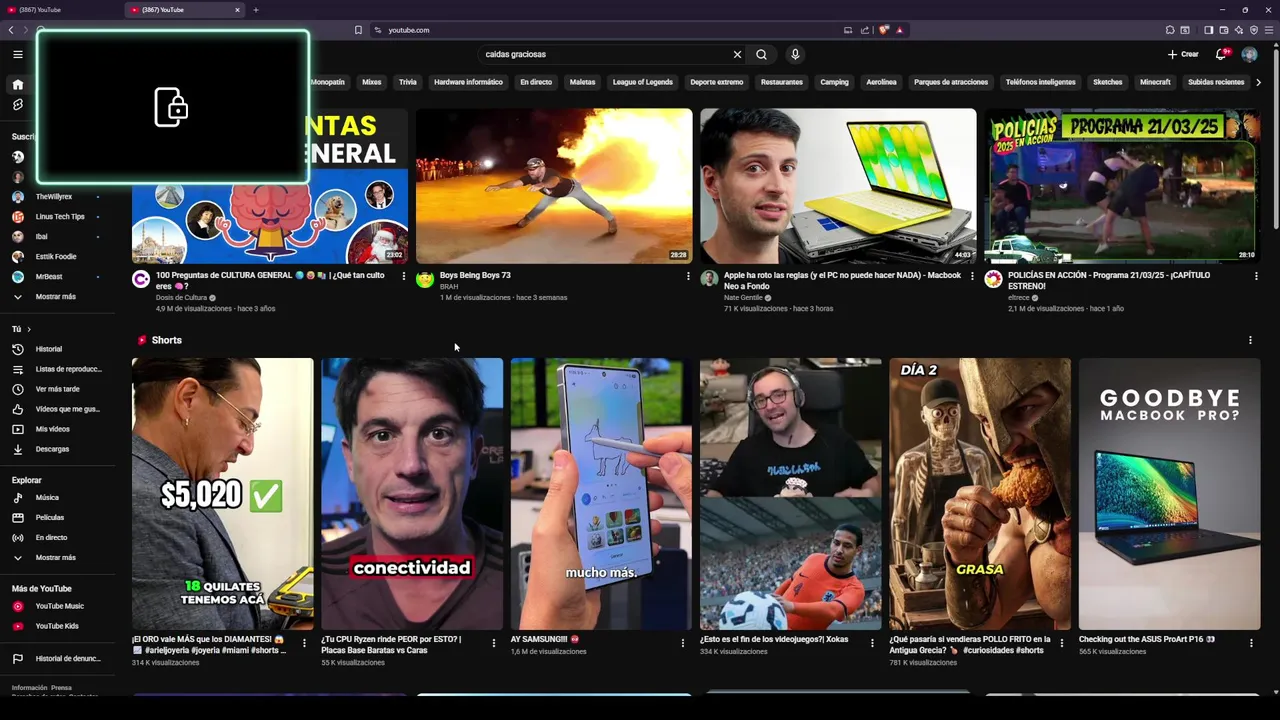Open the Goodbye MacBook Pro short
Image resolution: width=1280 pixels, height=720 pixels.
click(1169, 494)
